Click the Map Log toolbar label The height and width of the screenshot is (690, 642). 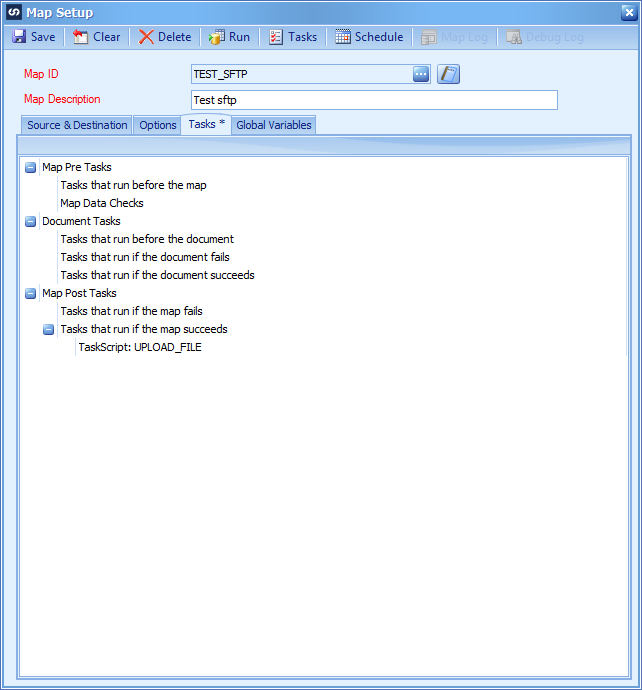tap(464, 37)
